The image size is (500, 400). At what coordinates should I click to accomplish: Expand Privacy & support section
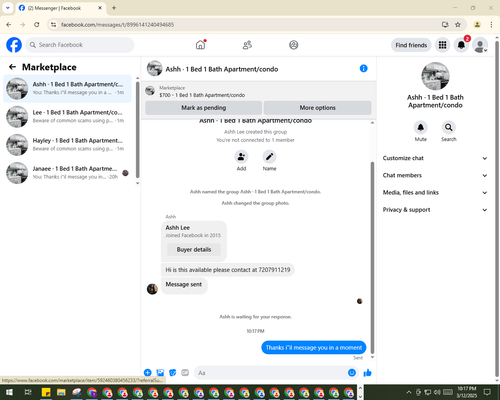pyautogui.click(x=435, y=210)
